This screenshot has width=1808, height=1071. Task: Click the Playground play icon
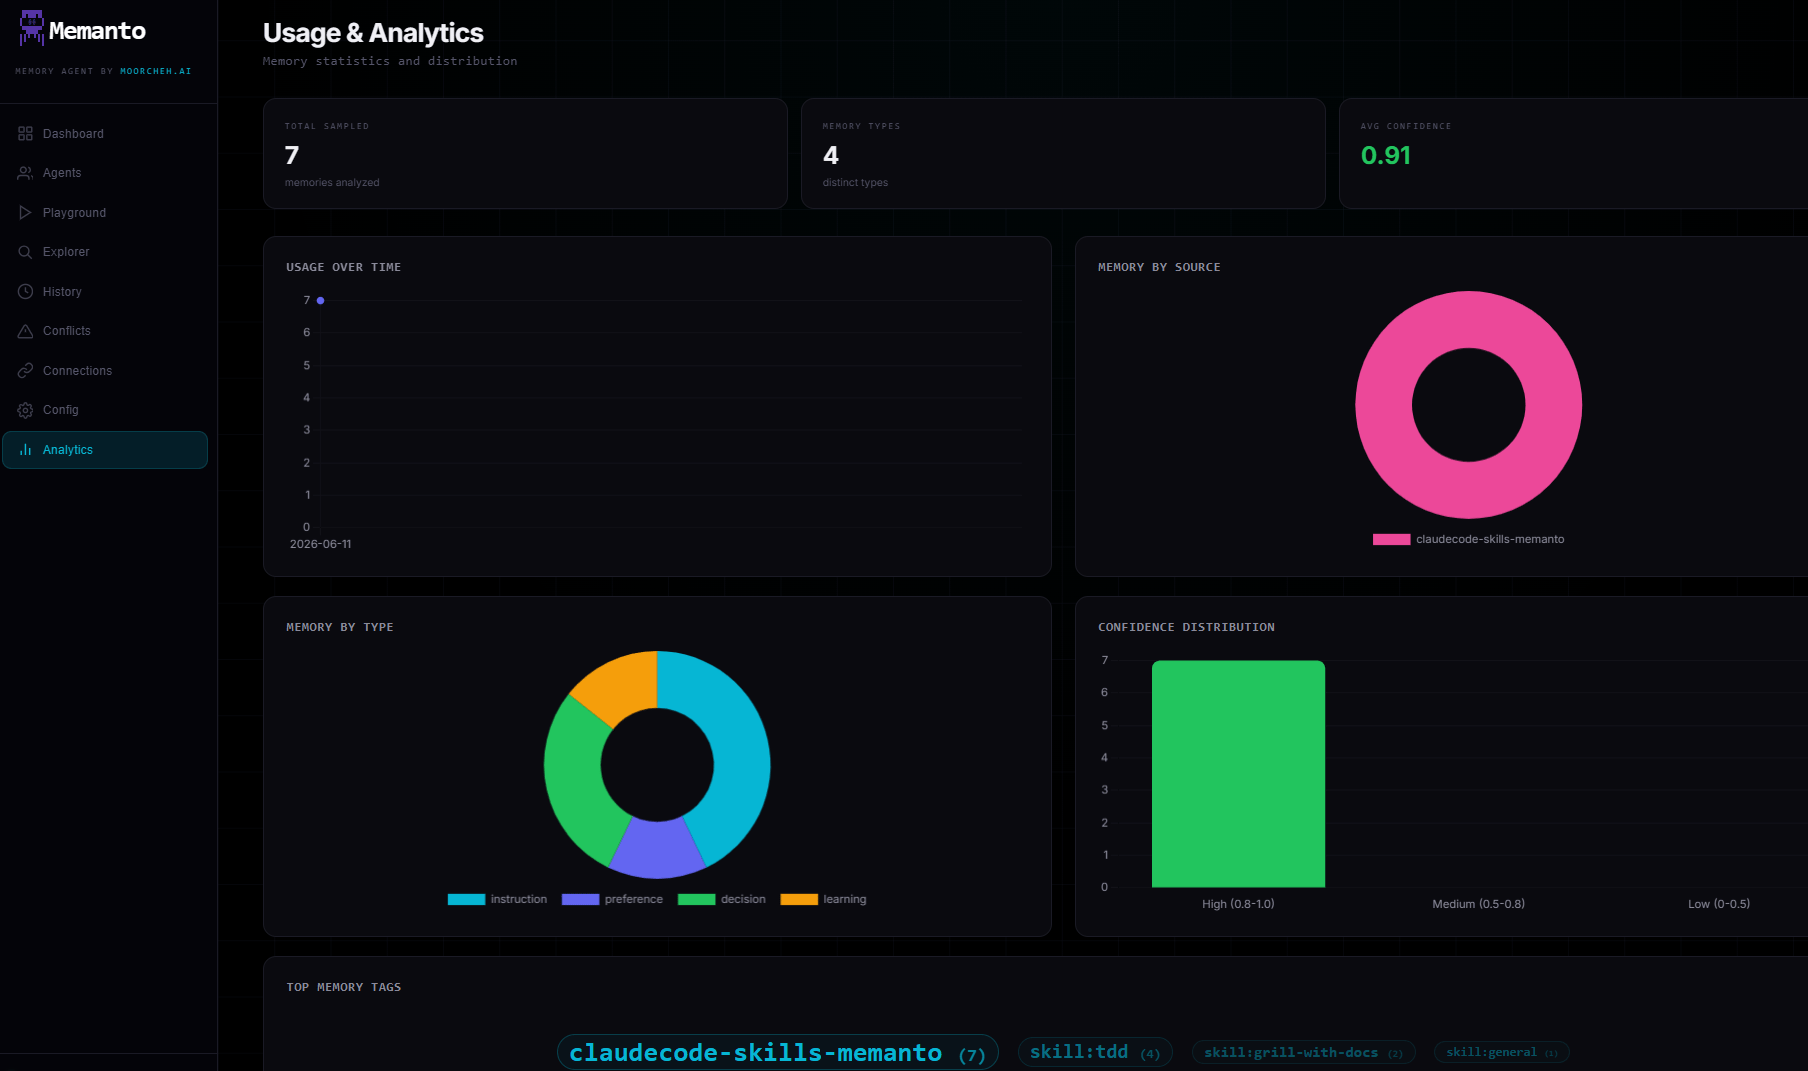point(25,213)
